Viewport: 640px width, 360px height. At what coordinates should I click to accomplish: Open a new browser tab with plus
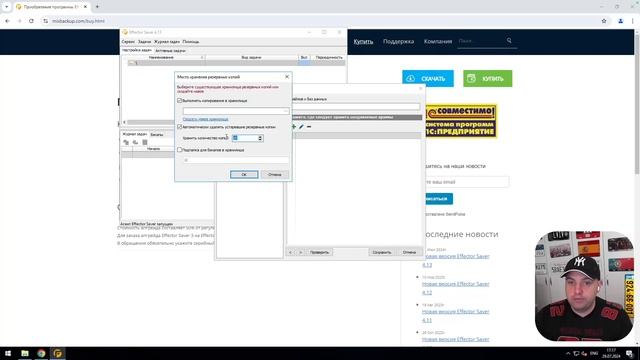(97, 7)
